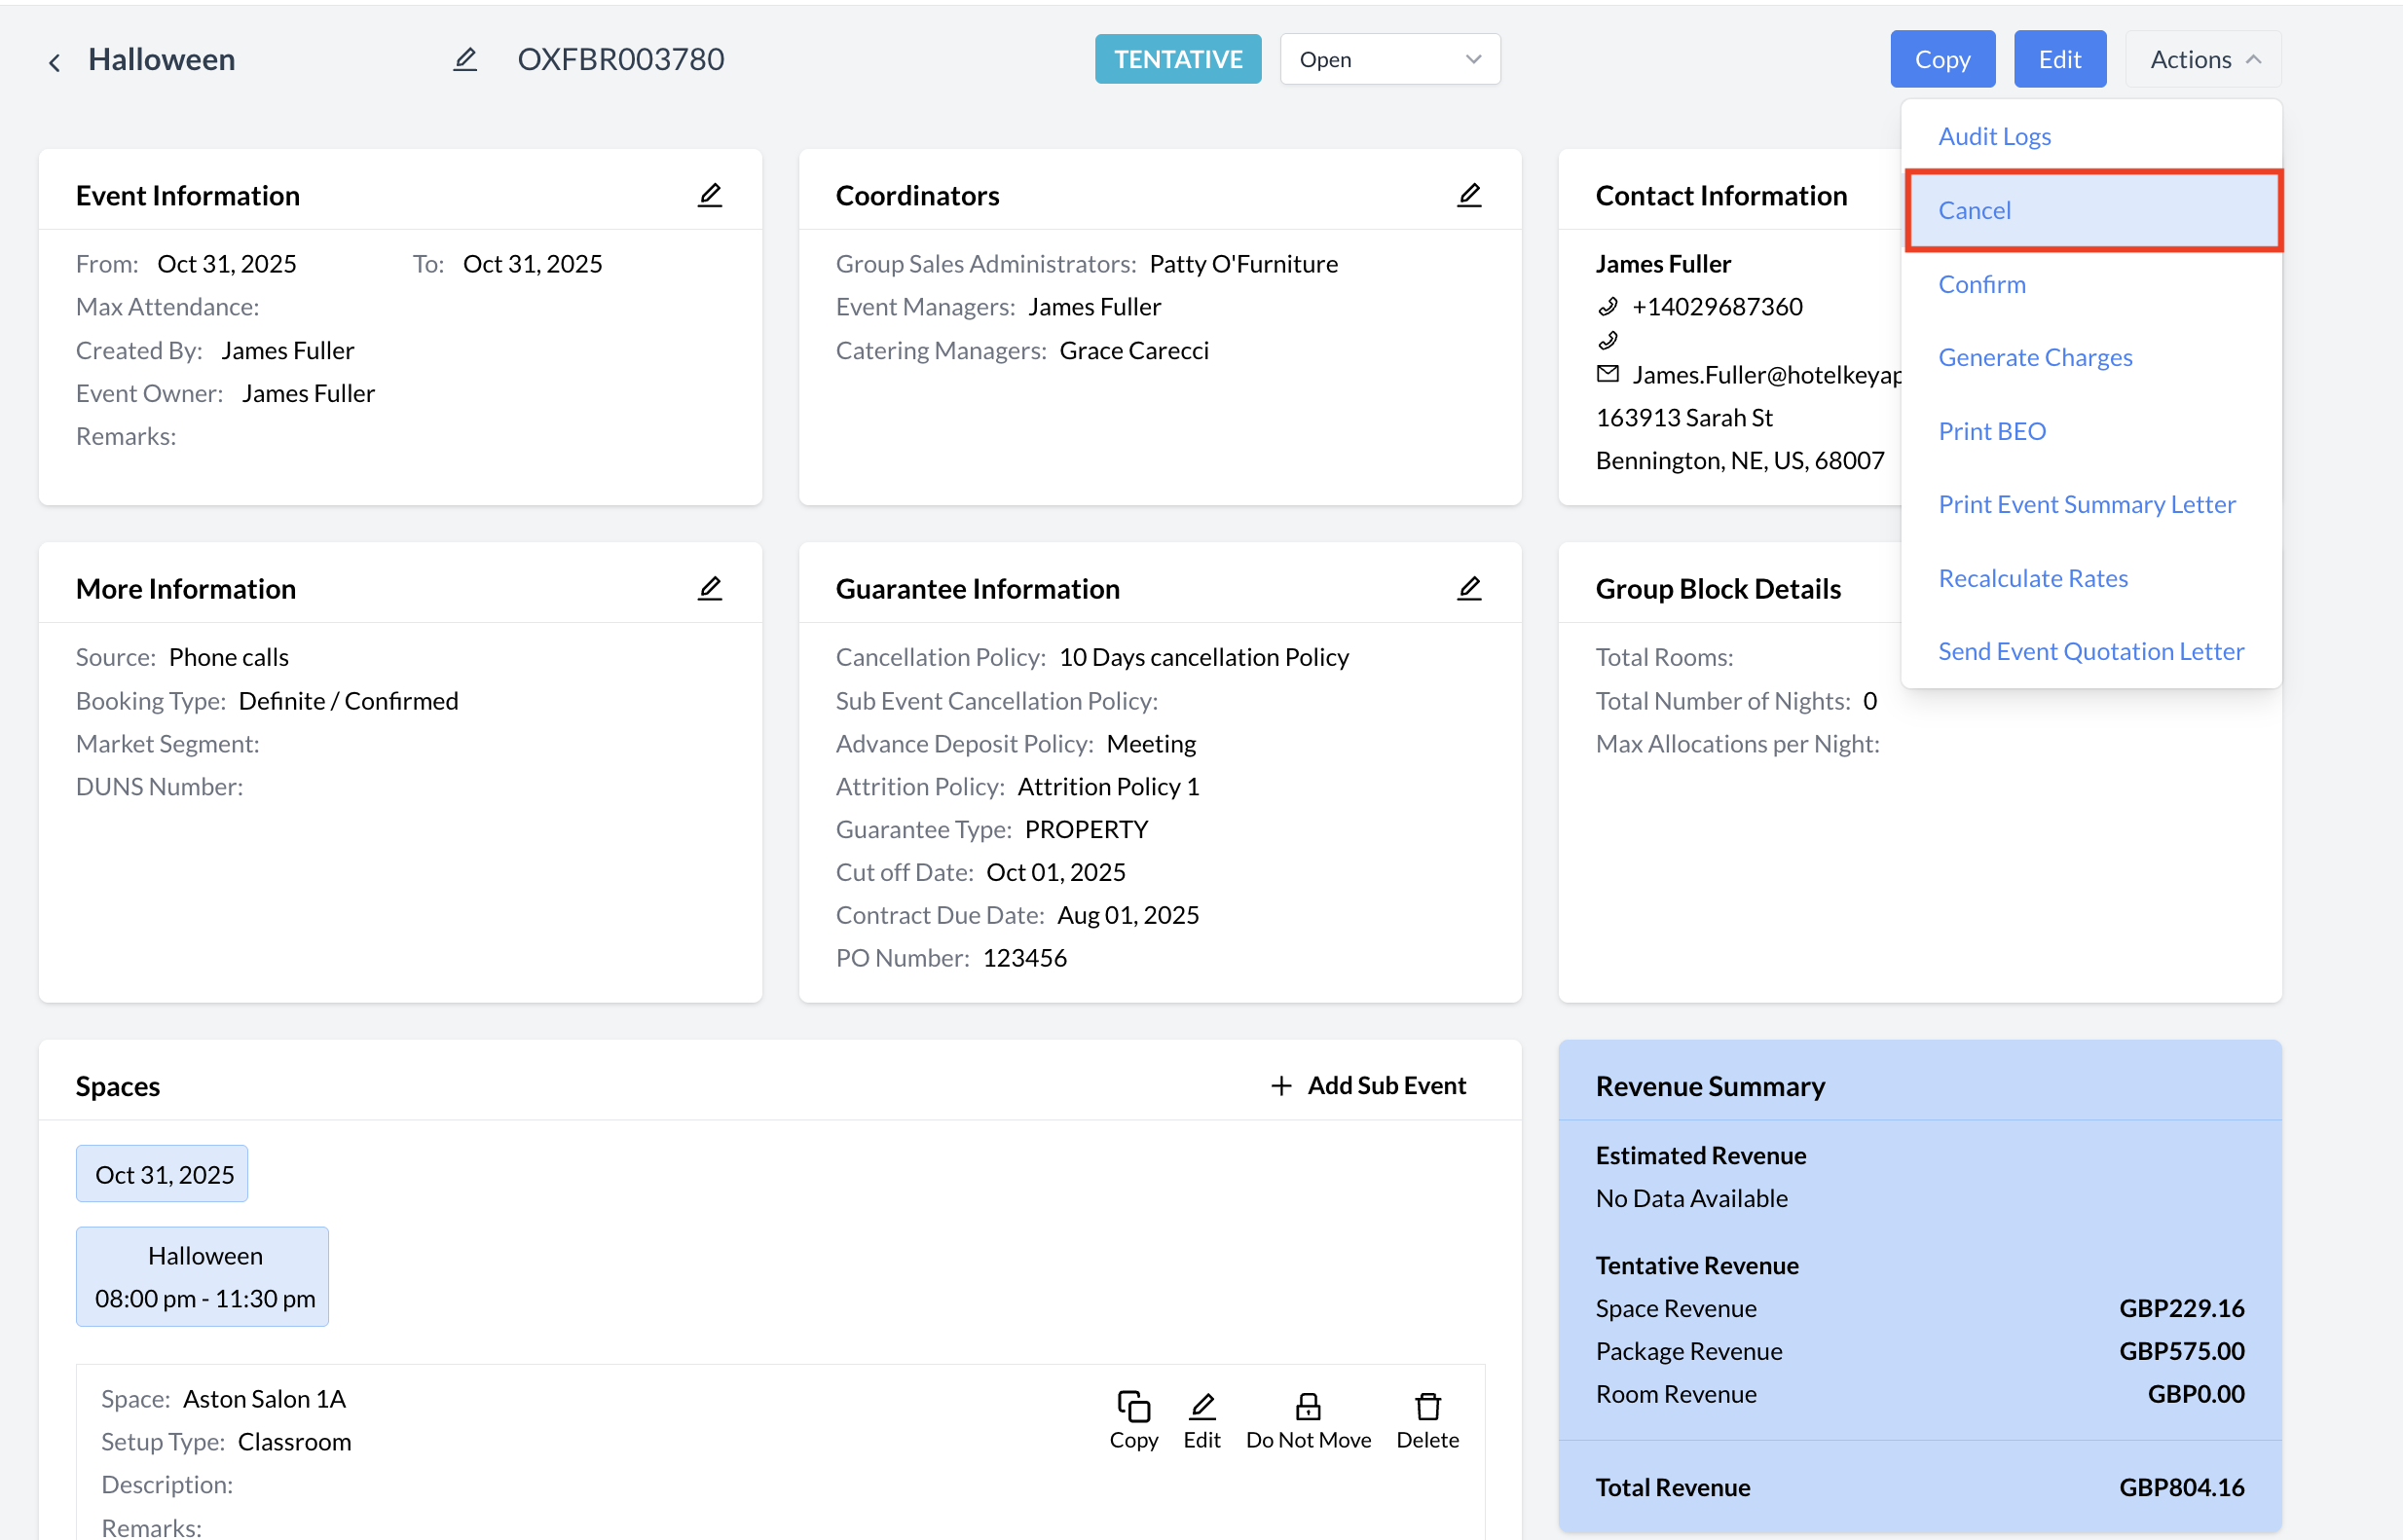Select Print BEO in Actions menu
Viewport: 2403px width, 1540px height.
(x=1991, y=431)
